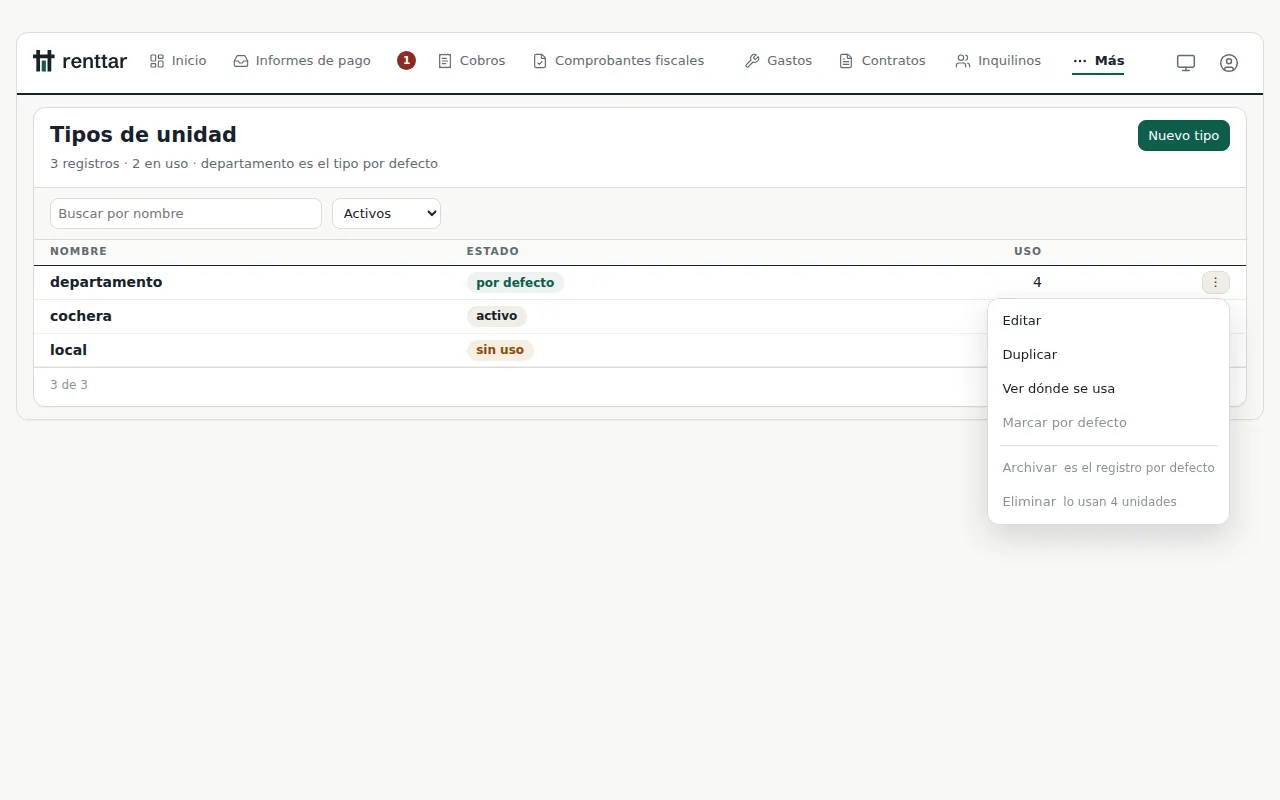
Task: Click the NOMBRE column header
Action: 78,252
